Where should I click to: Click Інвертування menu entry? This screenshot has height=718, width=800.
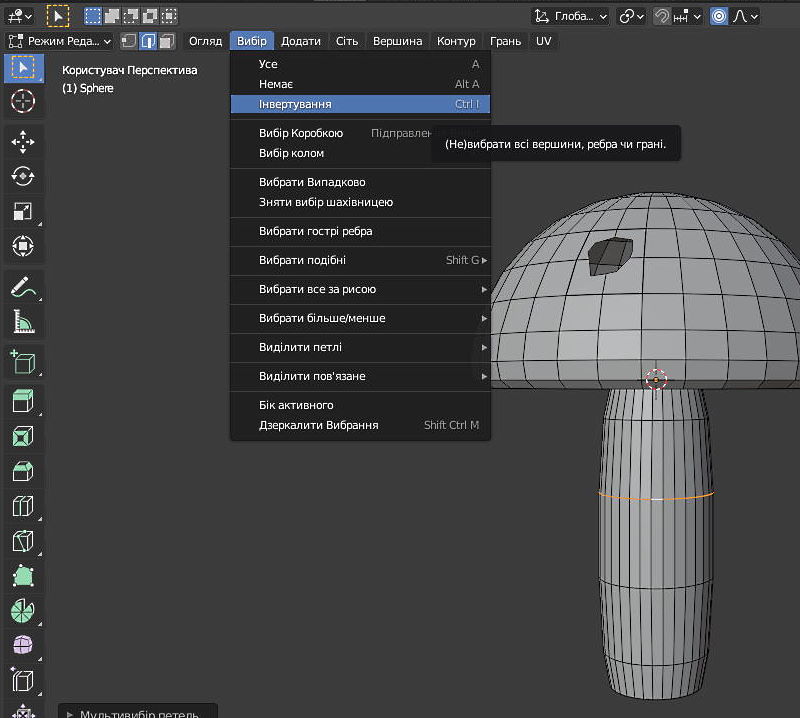point(360,104)
